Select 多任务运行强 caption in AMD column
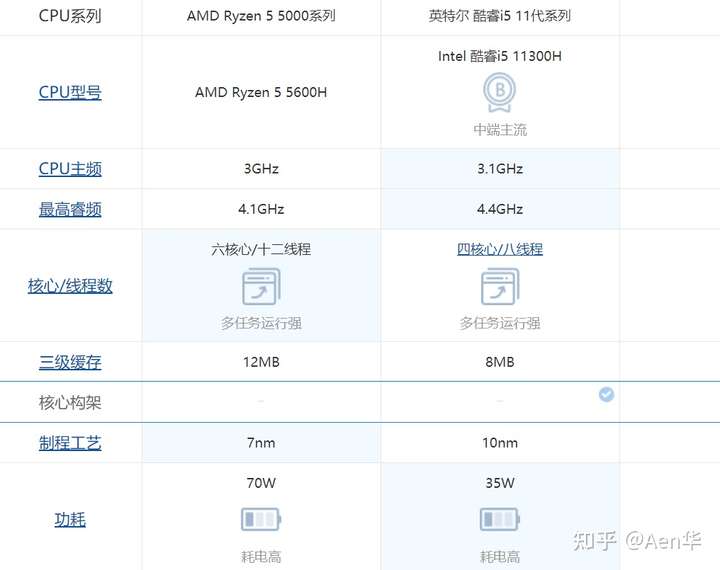The height and width of the screenshot is (570, 720). pyautogui.click(x=261, y=323)
